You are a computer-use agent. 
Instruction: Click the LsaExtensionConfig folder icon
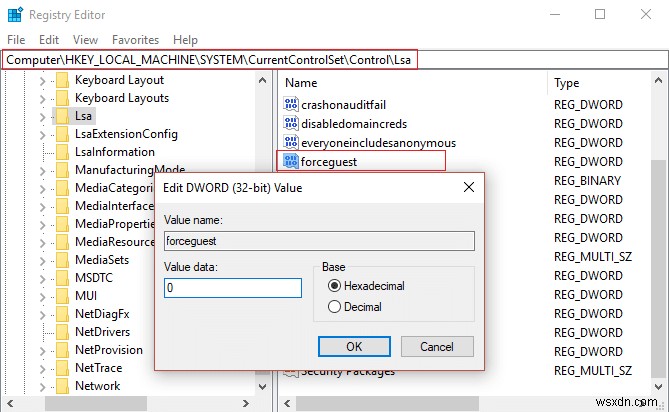click(x=62, y=134)
